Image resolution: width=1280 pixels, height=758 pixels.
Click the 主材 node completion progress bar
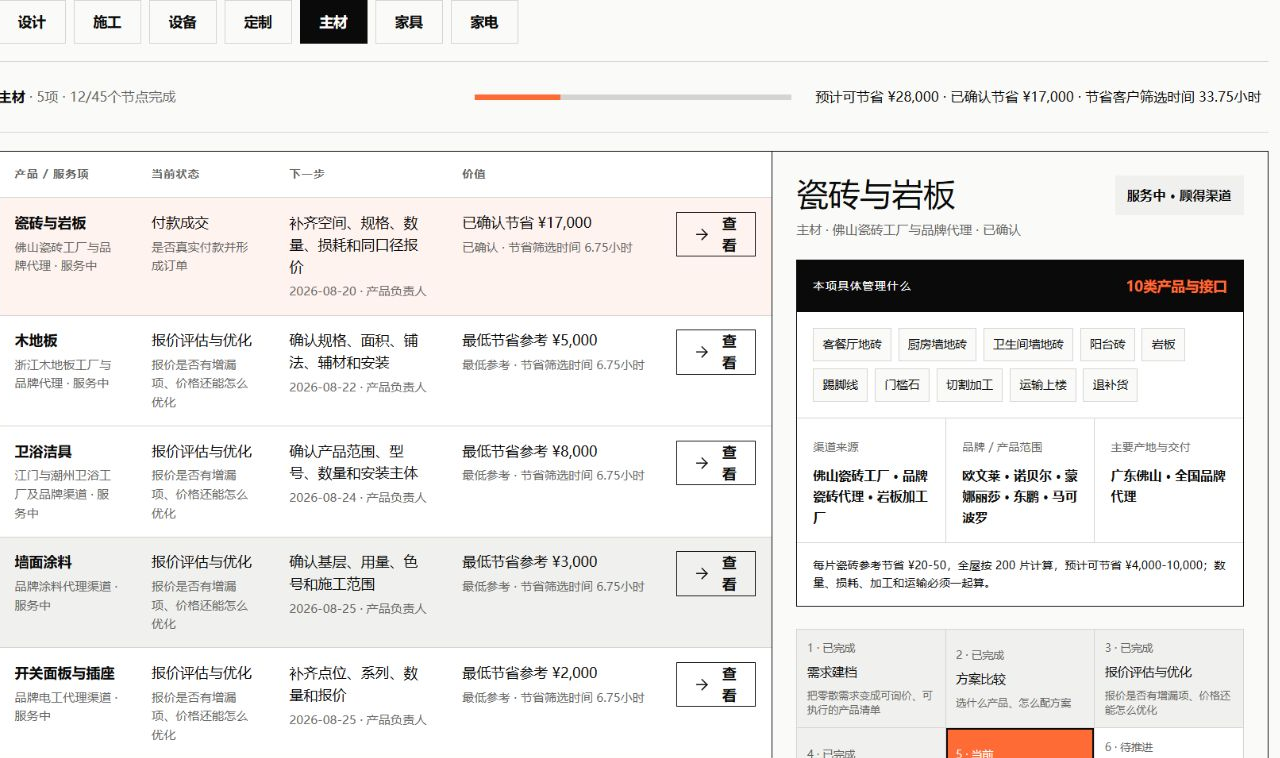633,97
